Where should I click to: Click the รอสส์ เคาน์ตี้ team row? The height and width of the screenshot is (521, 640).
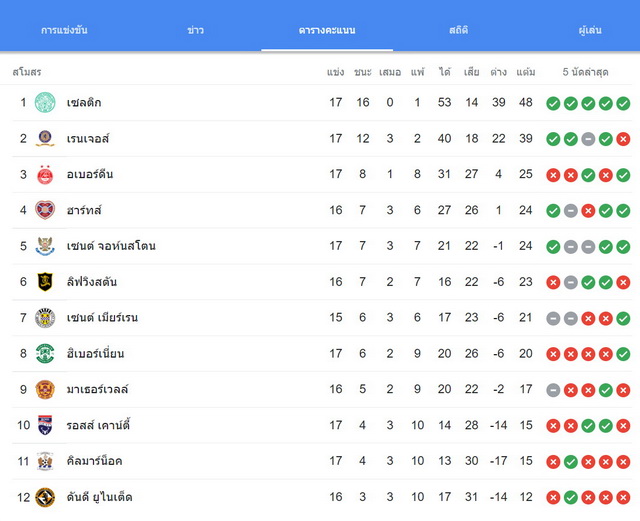point(322,425)
